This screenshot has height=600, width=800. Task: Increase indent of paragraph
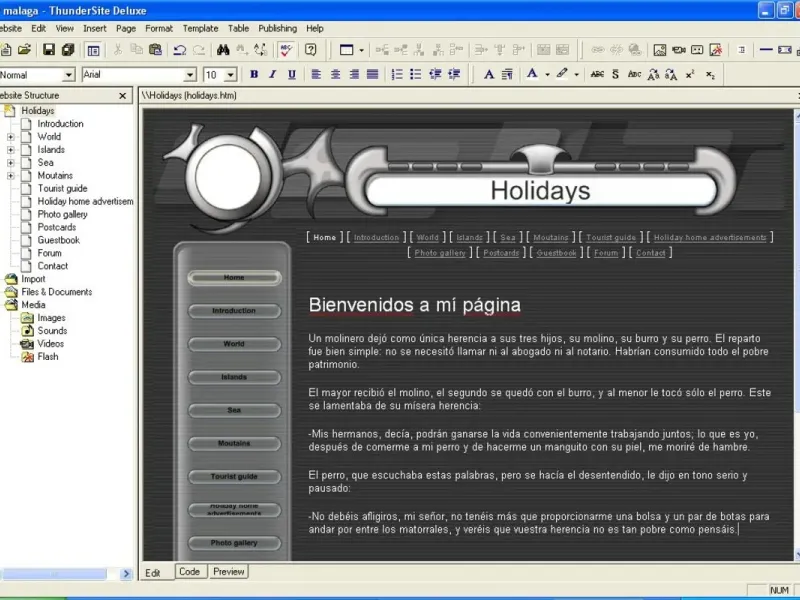coord(454,74)
